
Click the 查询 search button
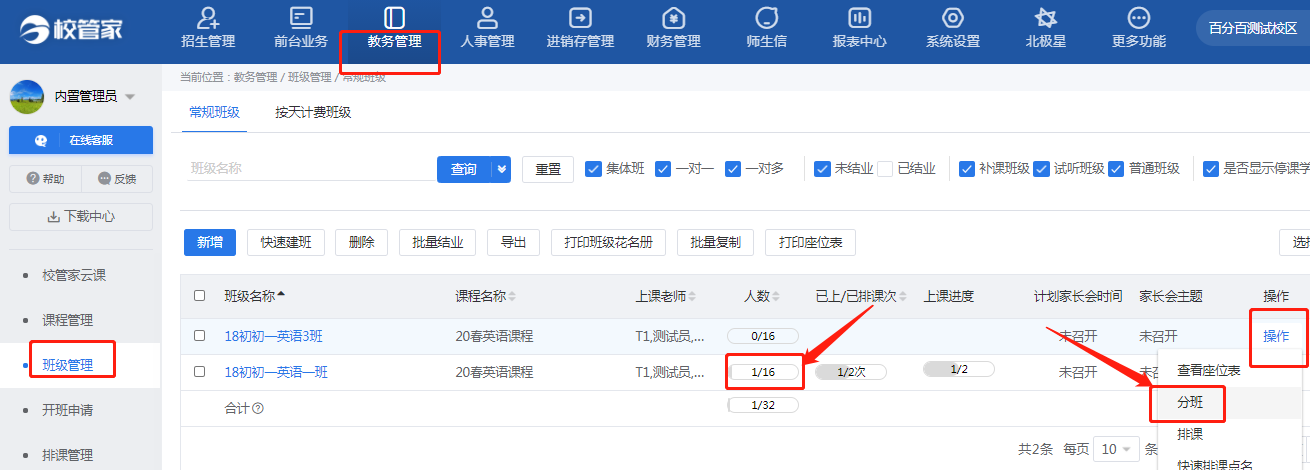tap(464, 169)
